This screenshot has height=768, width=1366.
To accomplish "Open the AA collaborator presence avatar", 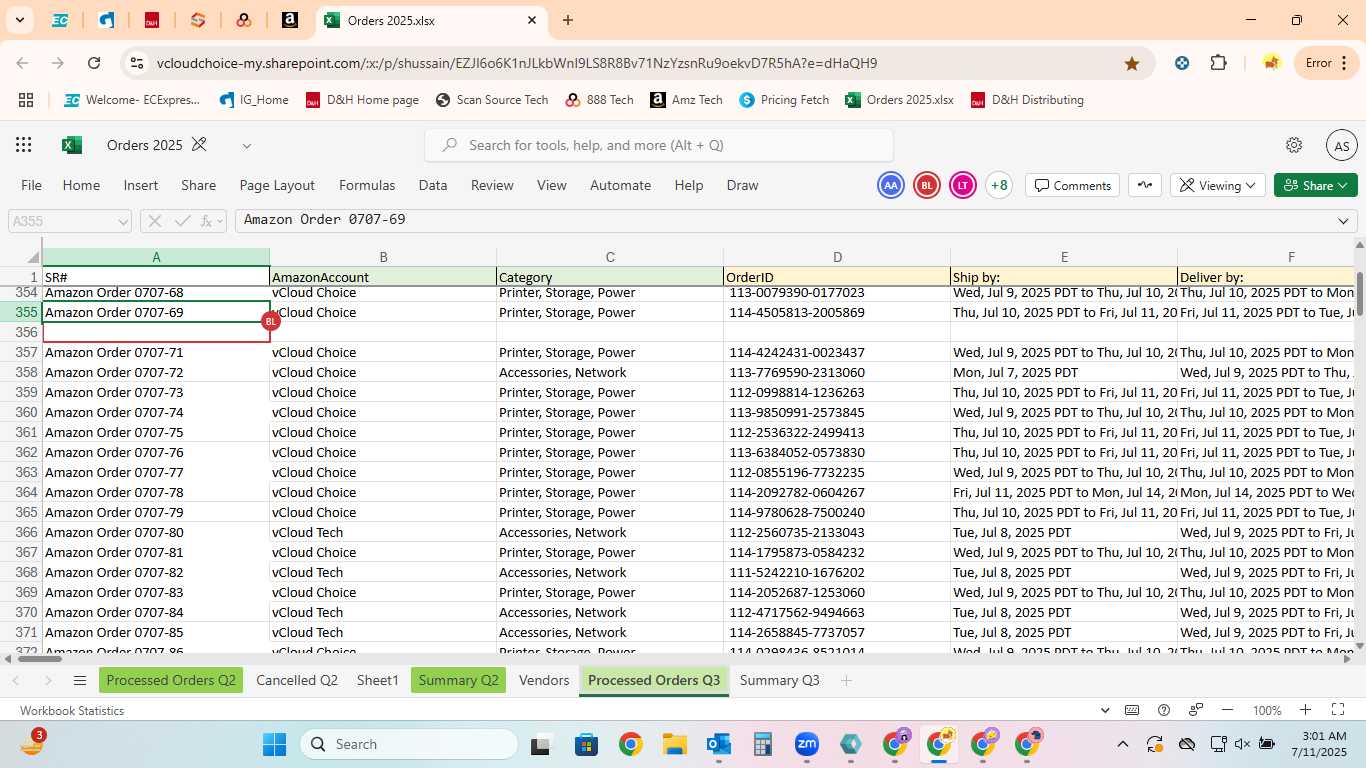I will pyautogui.click(x=891, y=185).
